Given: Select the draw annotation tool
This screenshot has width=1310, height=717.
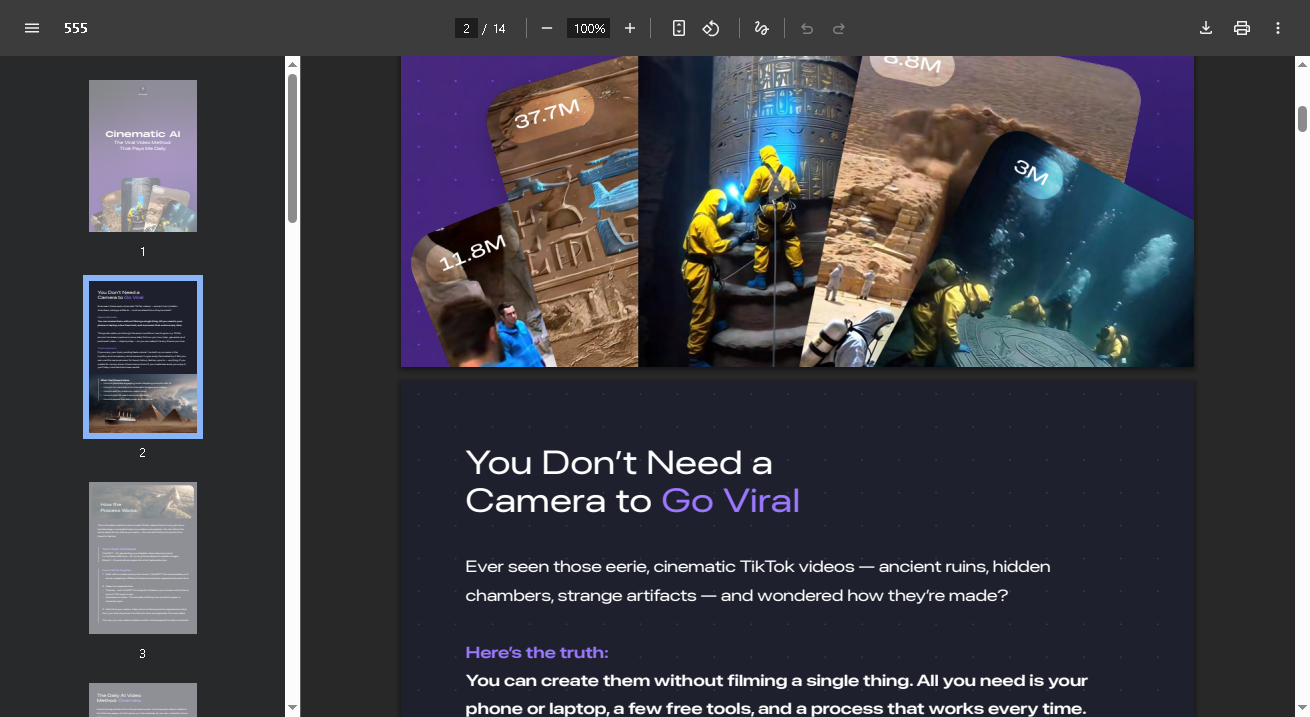Looking at the screenshot, I should click(x=761, y=28).
